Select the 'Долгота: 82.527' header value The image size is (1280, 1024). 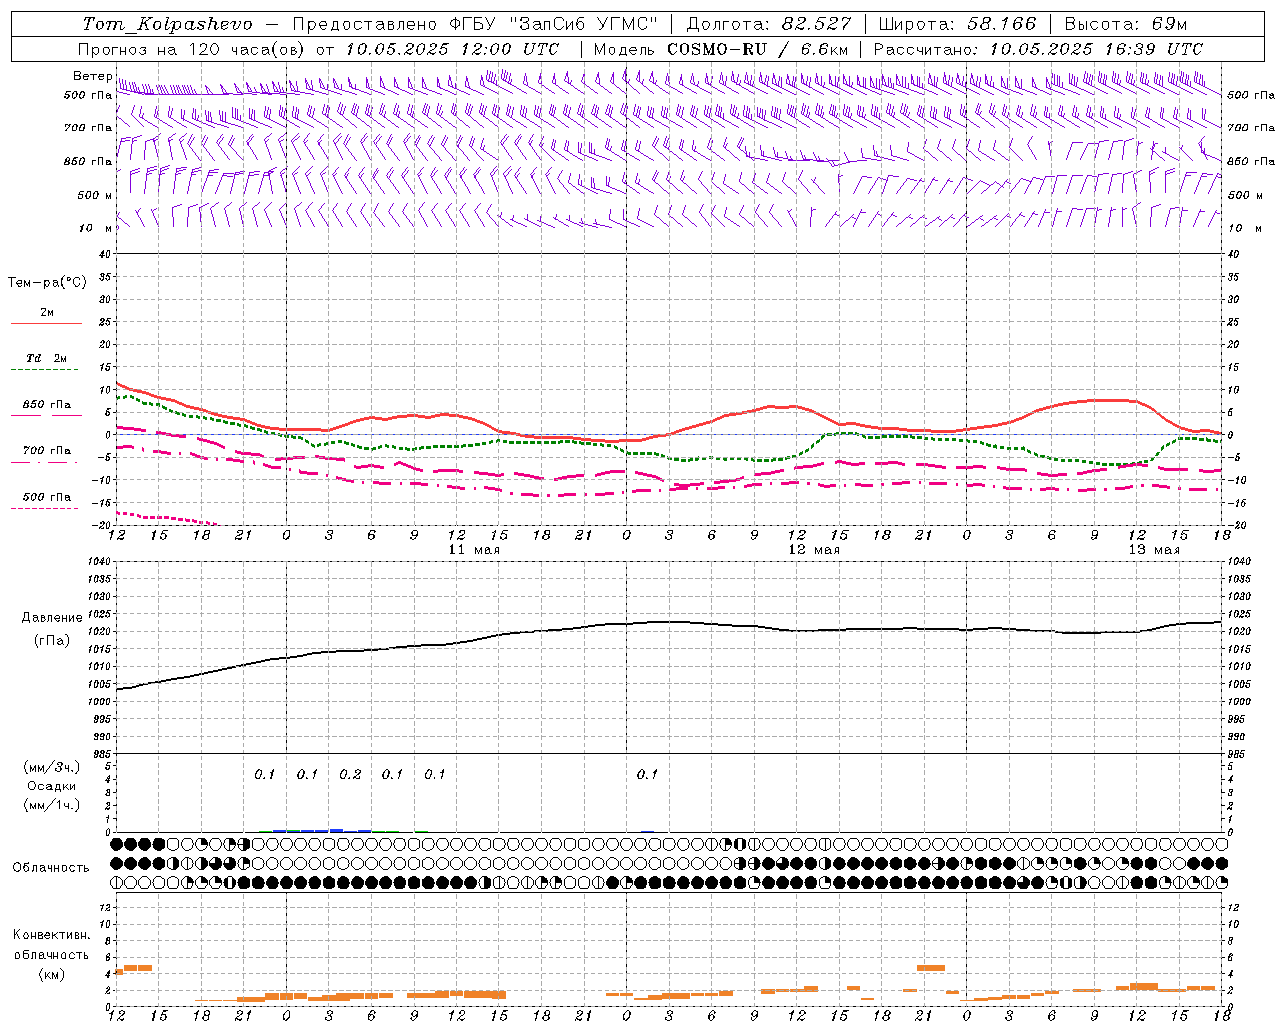pyautogui.click(x=769, y=24)
